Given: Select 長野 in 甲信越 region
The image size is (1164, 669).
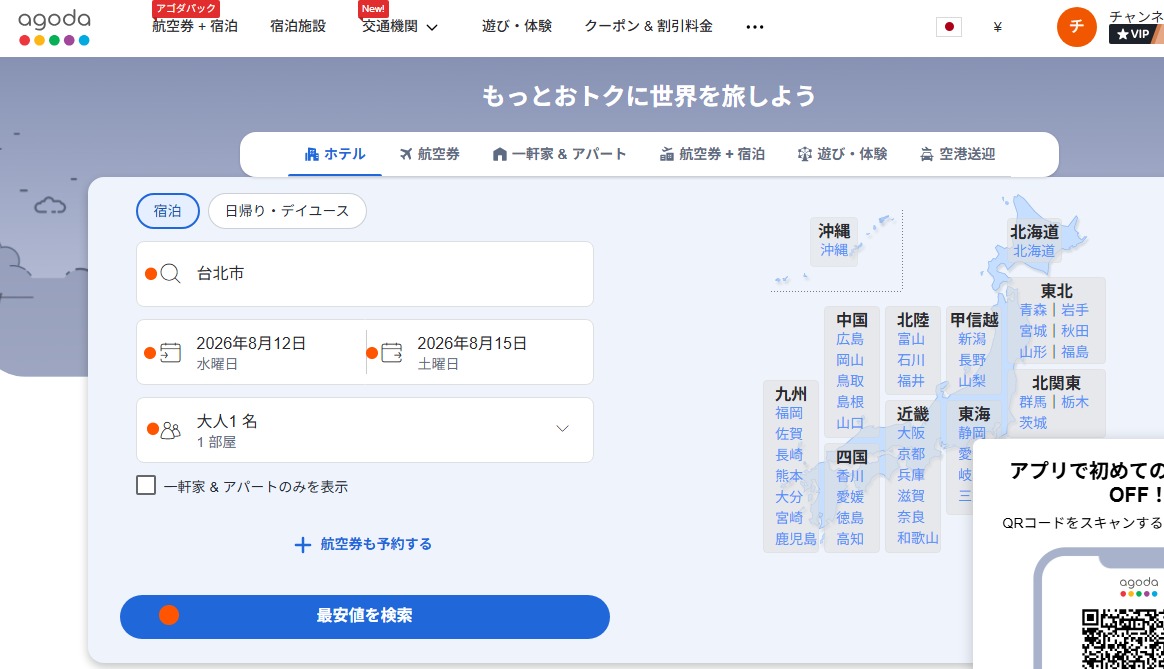Looking at the screenshot, I should 972,359.
